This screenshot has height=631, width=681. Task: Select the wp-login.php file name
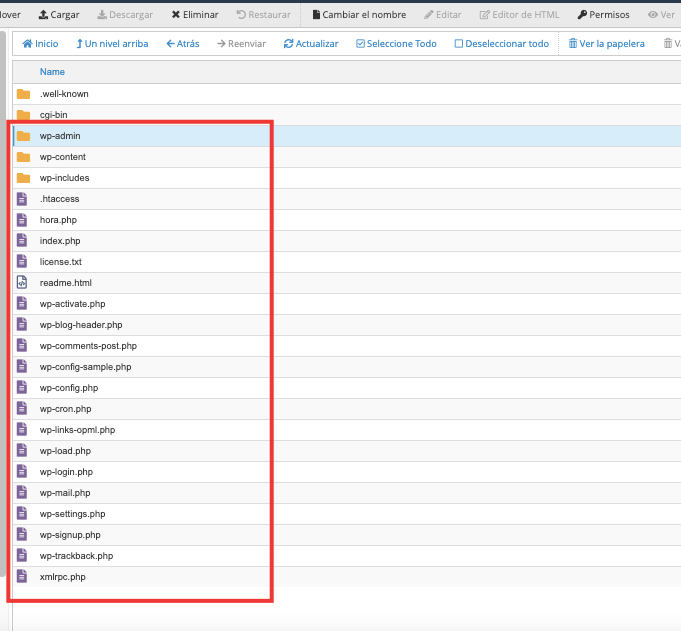pos(66,472)
